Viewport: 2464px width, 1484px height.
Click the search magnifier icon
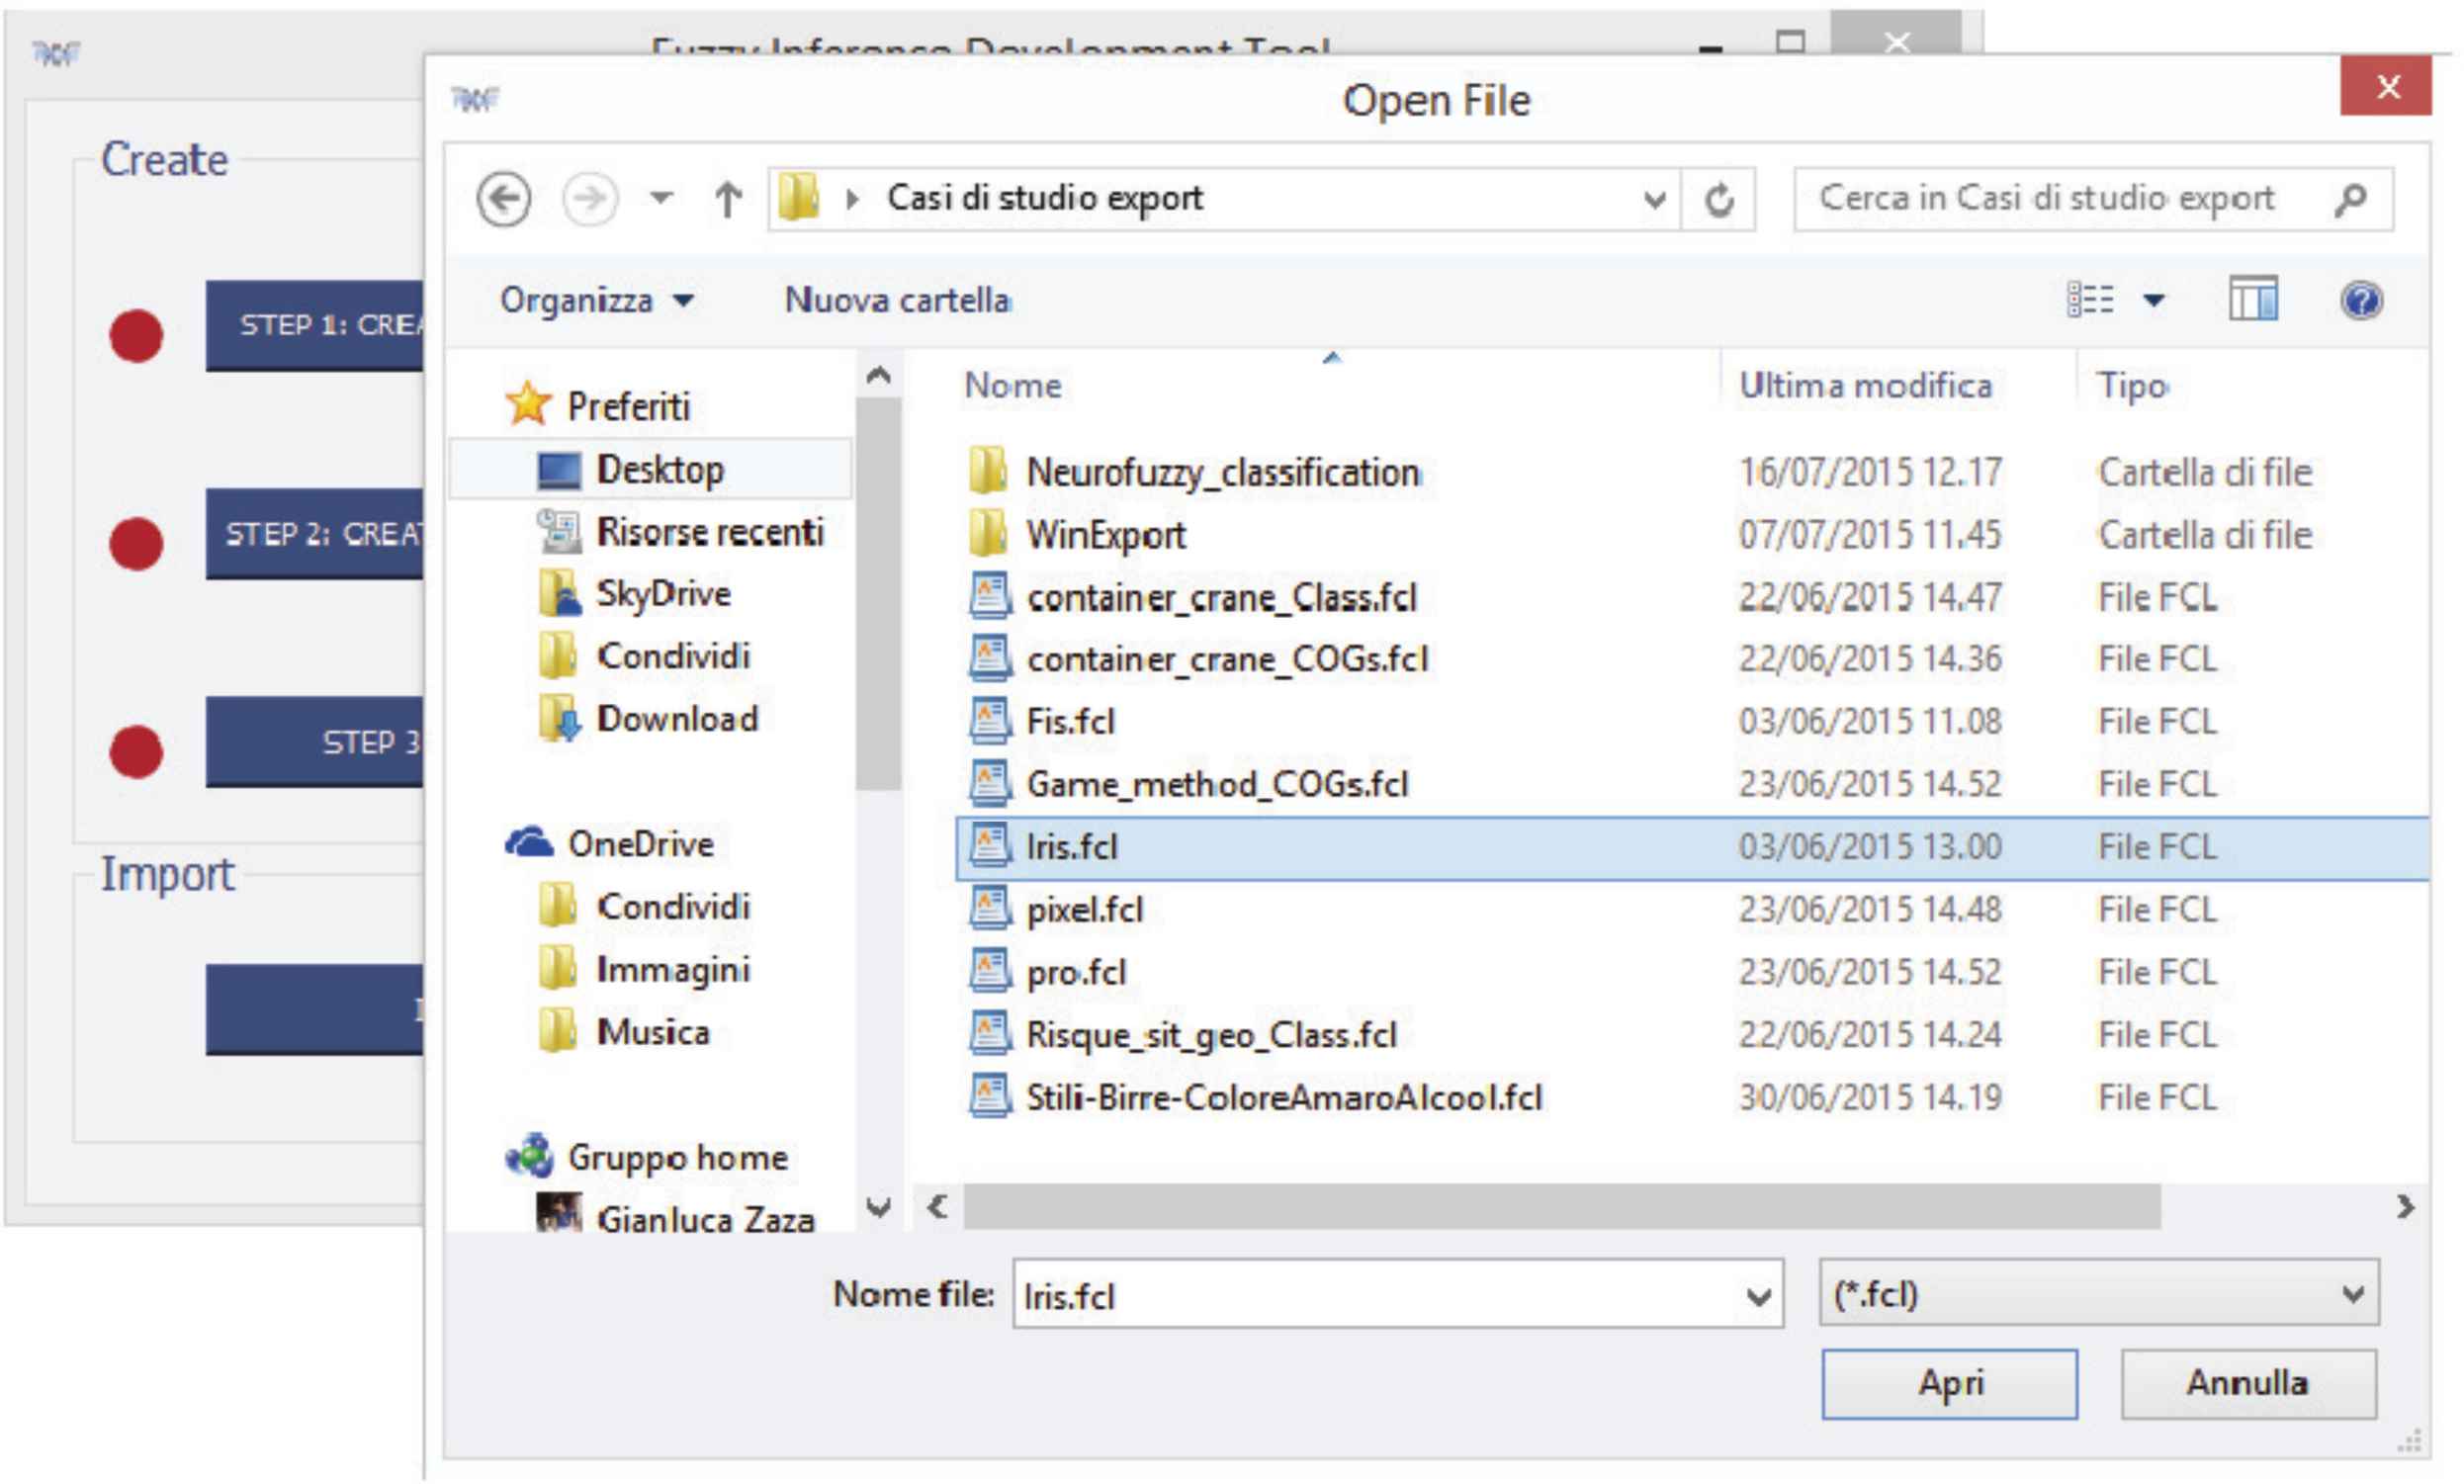(2351, 199)
